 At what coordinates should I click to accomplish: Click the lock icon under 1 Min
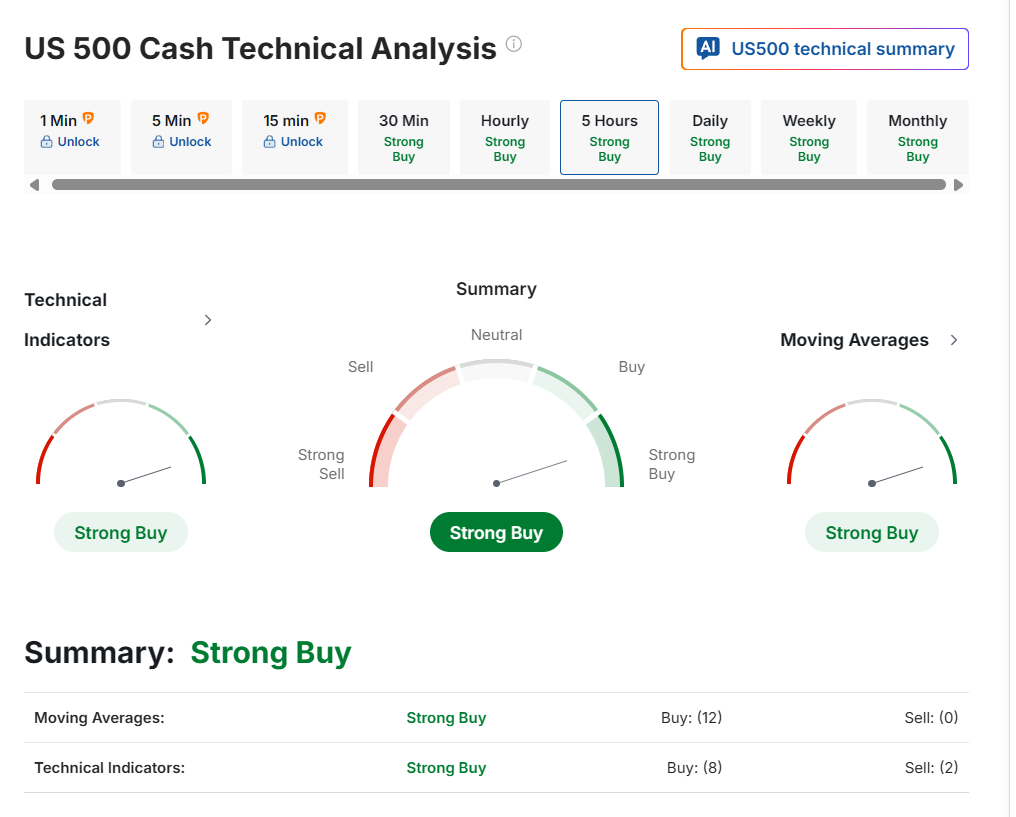tap(46, 142)
